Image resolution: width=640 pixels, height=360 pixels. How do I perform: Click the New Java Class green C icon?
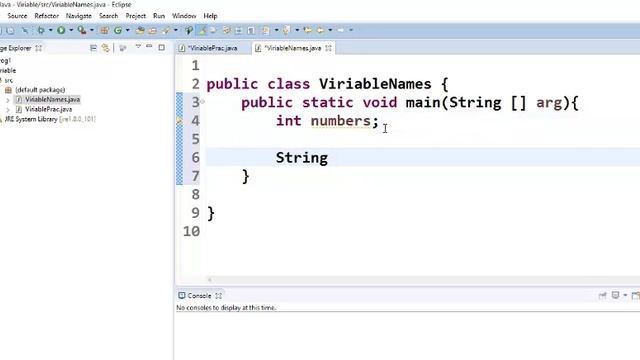click(118, 30)
